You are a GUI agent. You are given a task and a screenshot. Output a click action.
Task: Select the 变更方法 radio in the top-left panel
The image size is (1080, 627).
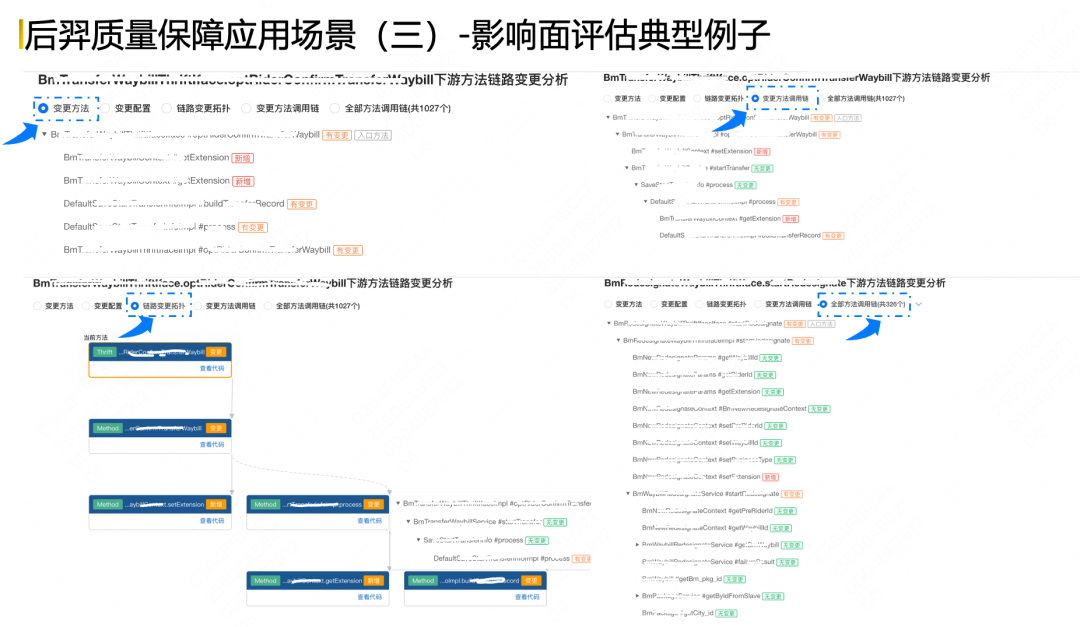(x=43, y=108)
